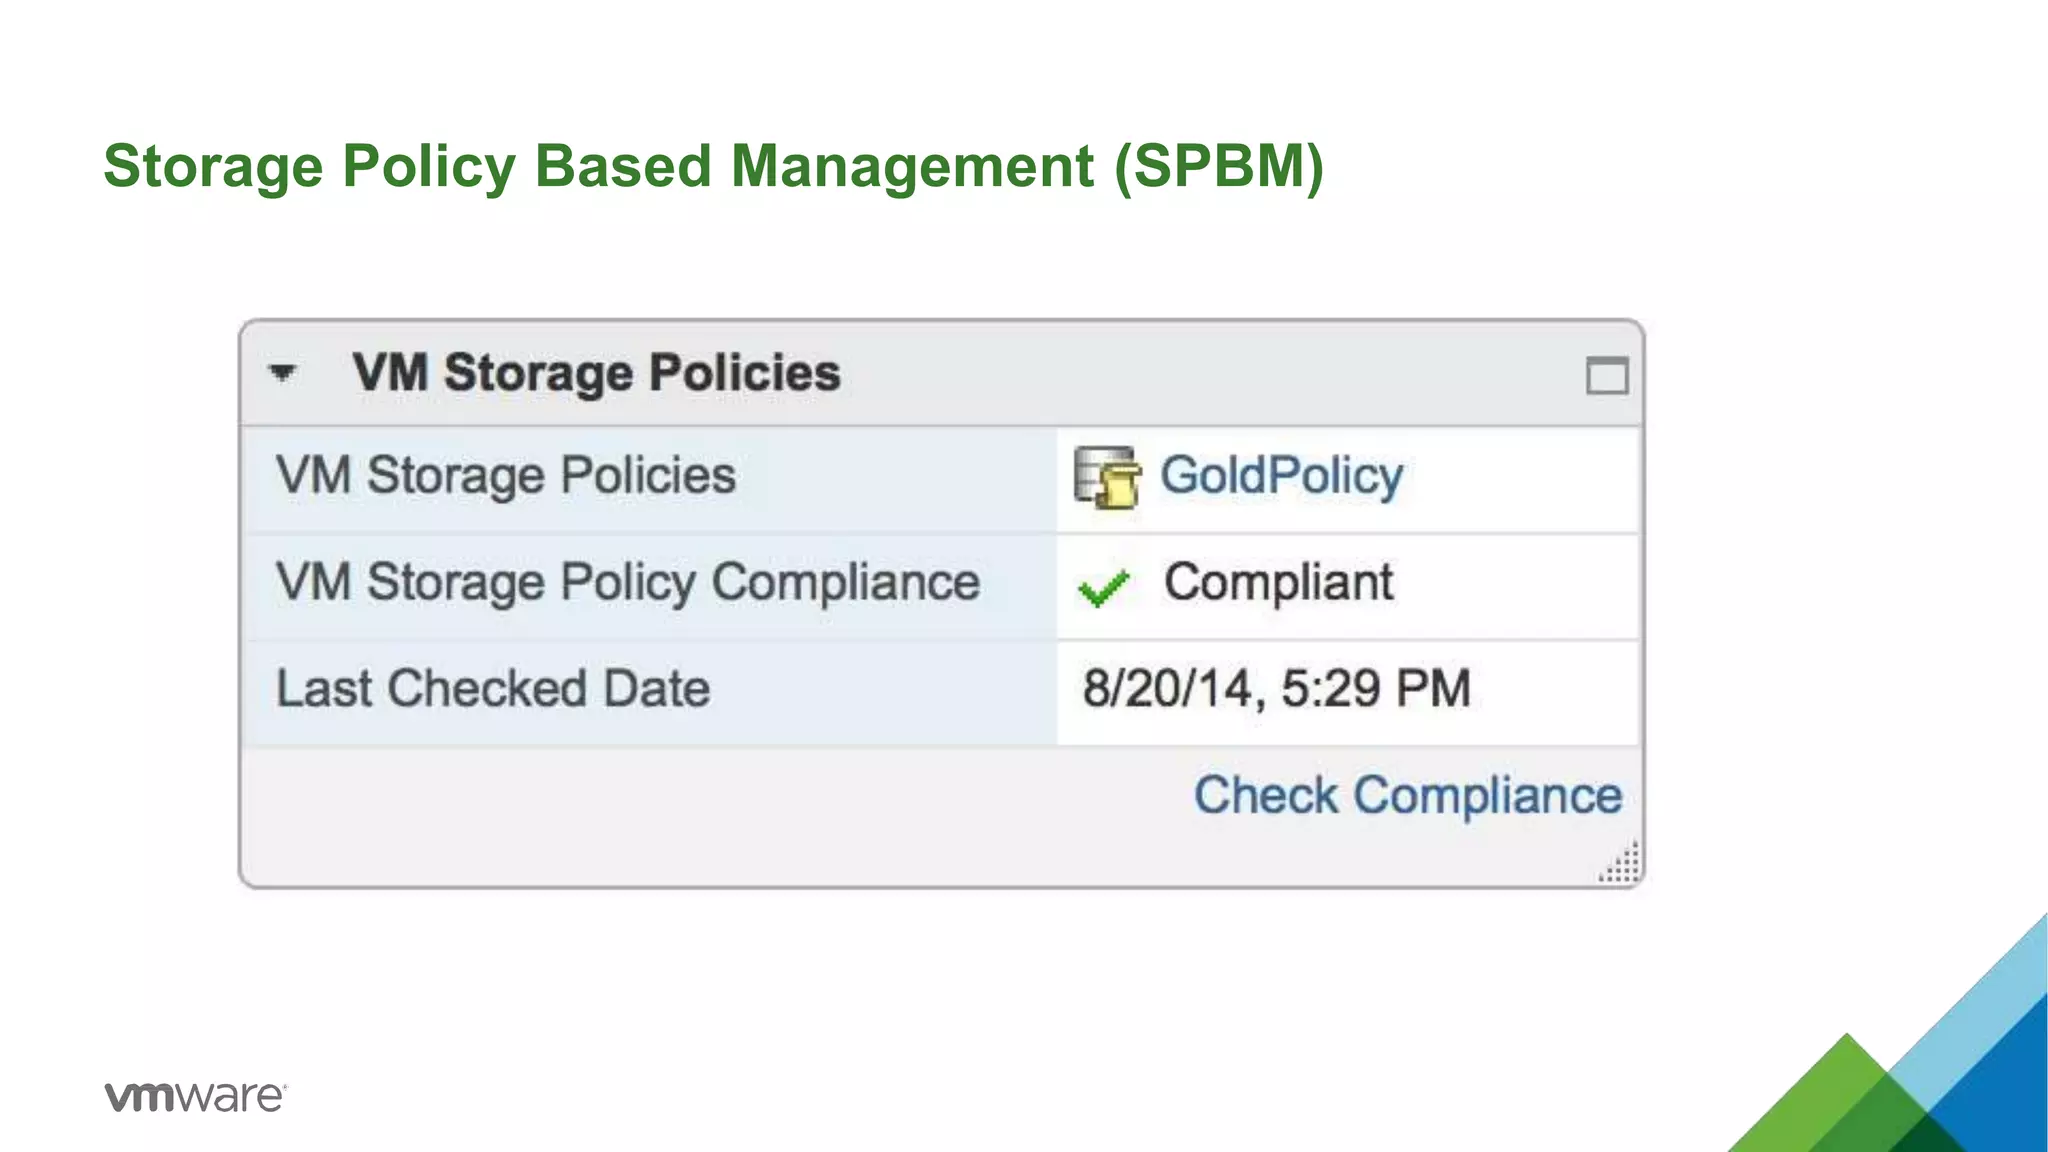
Task: Select the Last Checked Date label
Action: 493,689
